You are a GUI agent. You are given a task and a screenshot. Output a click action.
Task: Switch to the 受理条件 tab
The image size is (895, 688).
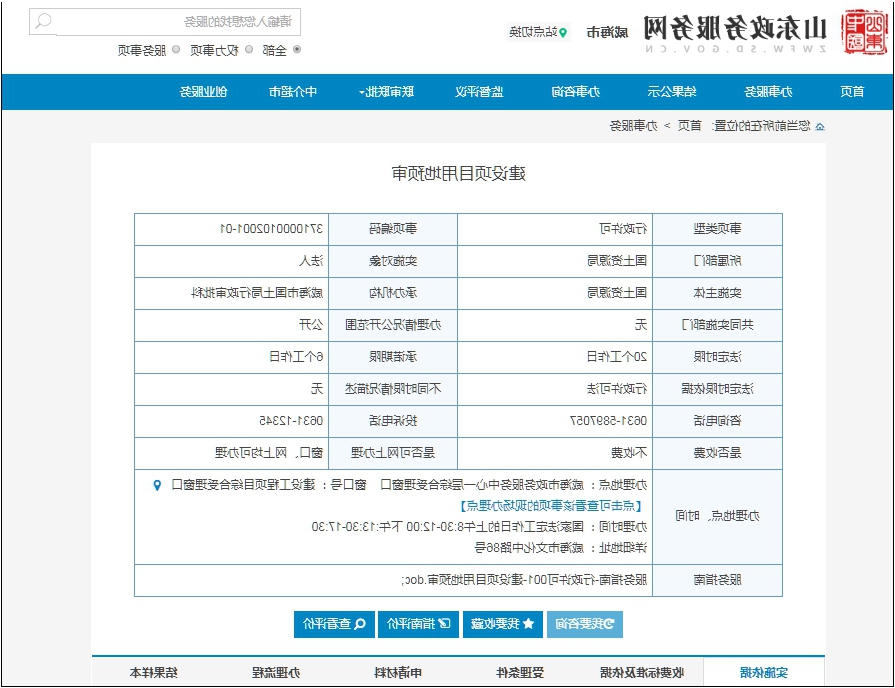[x=520, y=673]
